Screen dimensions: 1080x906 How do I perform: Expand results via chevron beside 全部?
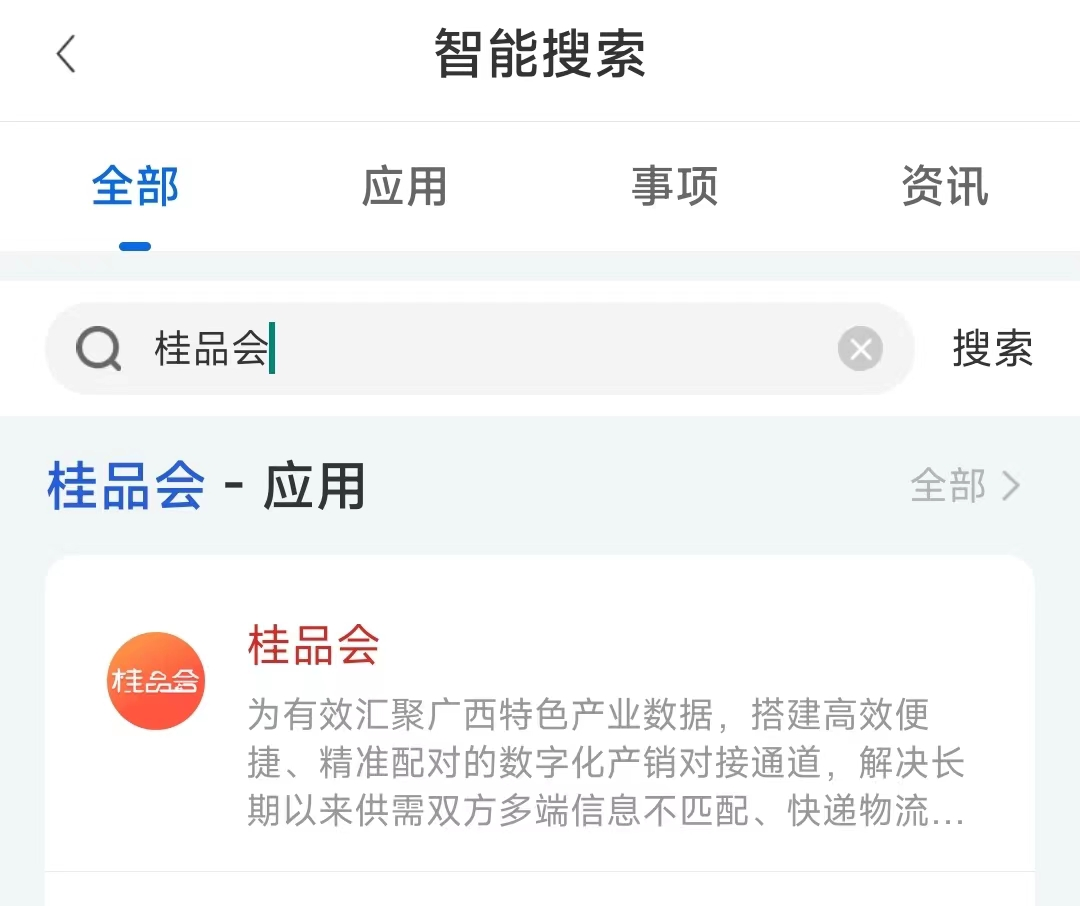1012,486
